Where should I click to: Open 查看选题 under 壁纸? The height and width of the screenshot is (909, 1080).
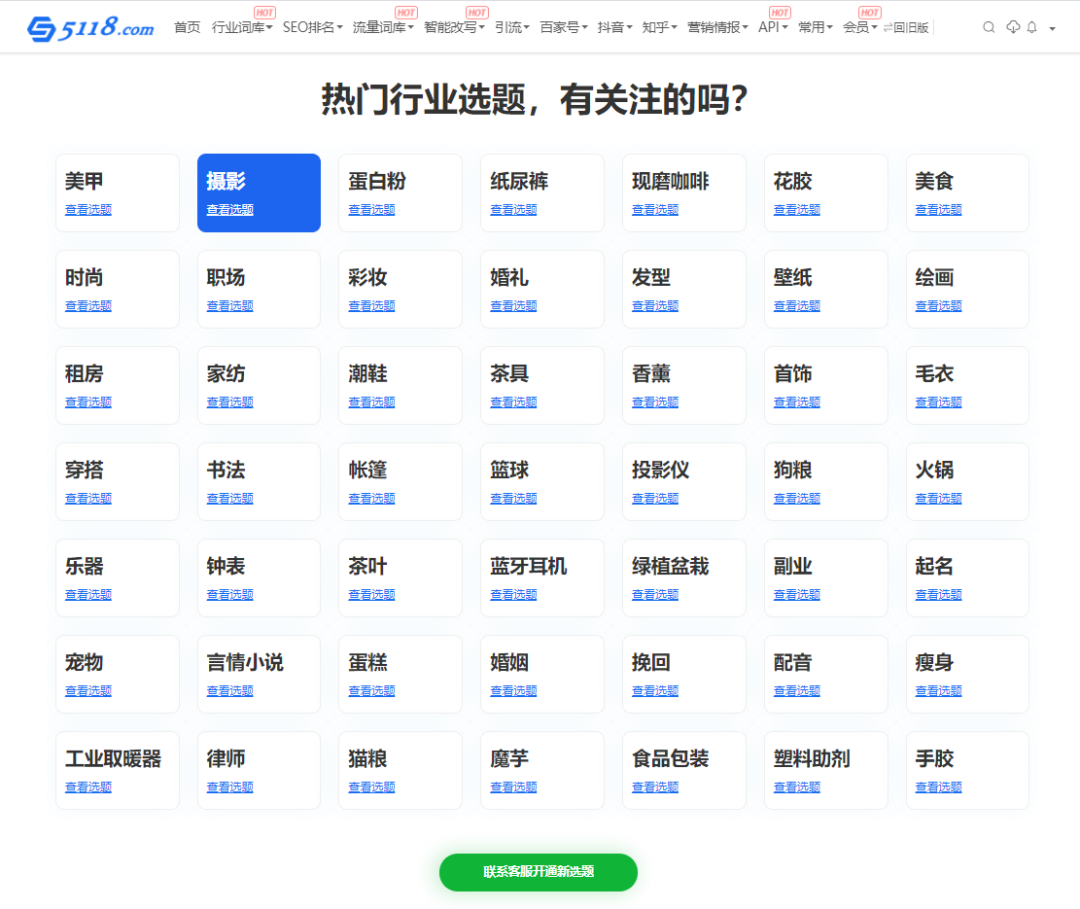pos(797,306)
